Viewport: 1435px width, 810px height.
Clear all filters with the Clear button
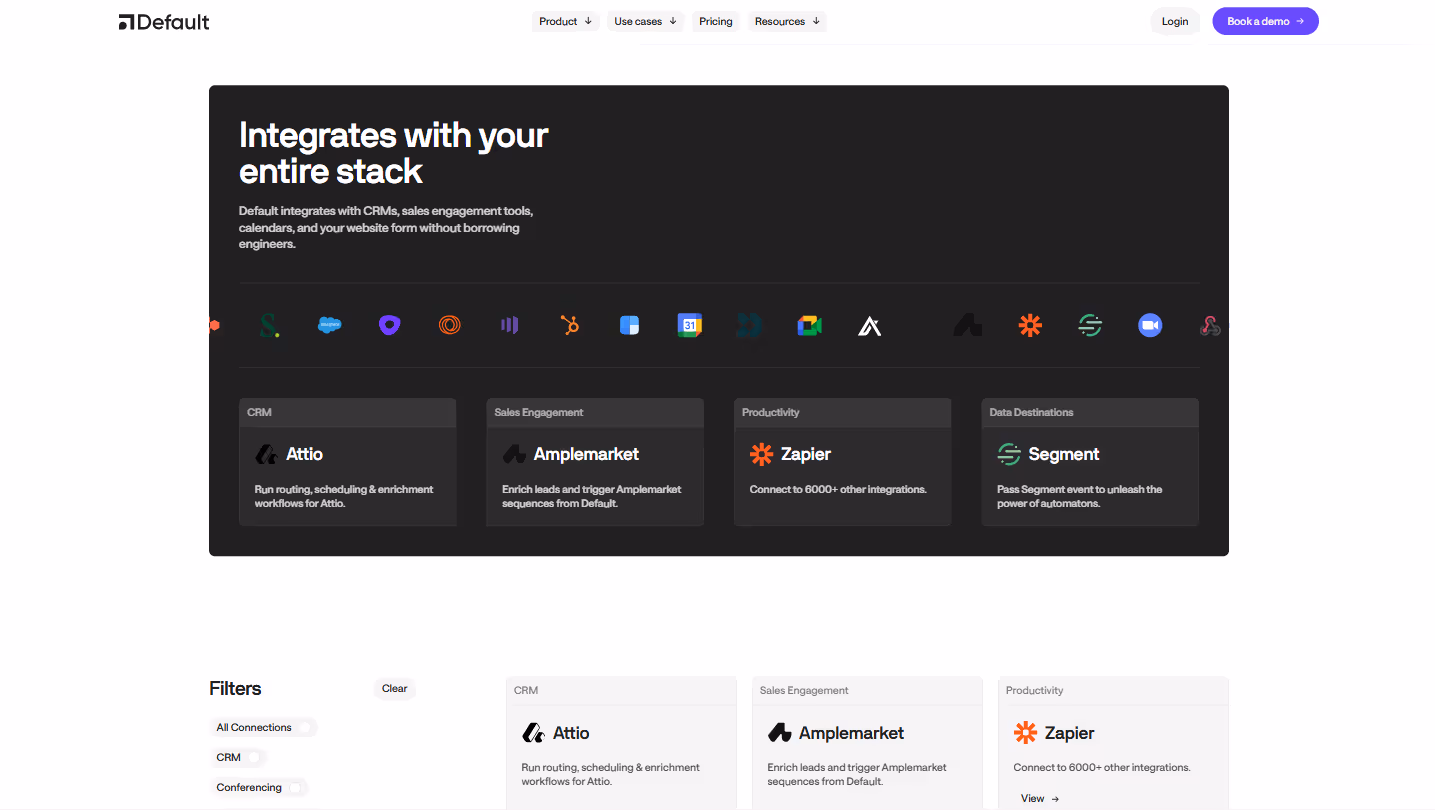click(395, 688)
